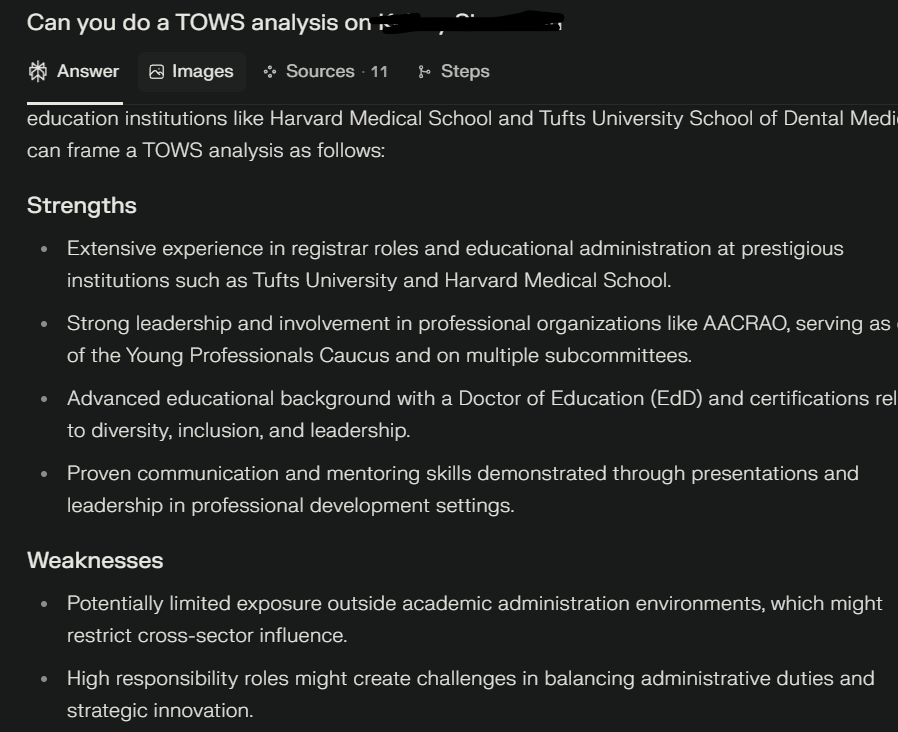Click the Perplexity logo icon beside Answer

[38, 72]
